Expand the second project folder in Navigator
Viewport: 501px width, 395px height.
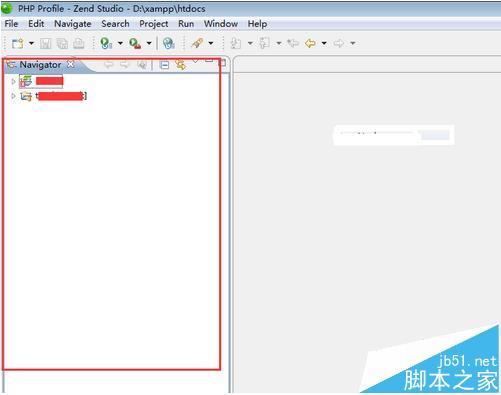(x=13, y=96)
